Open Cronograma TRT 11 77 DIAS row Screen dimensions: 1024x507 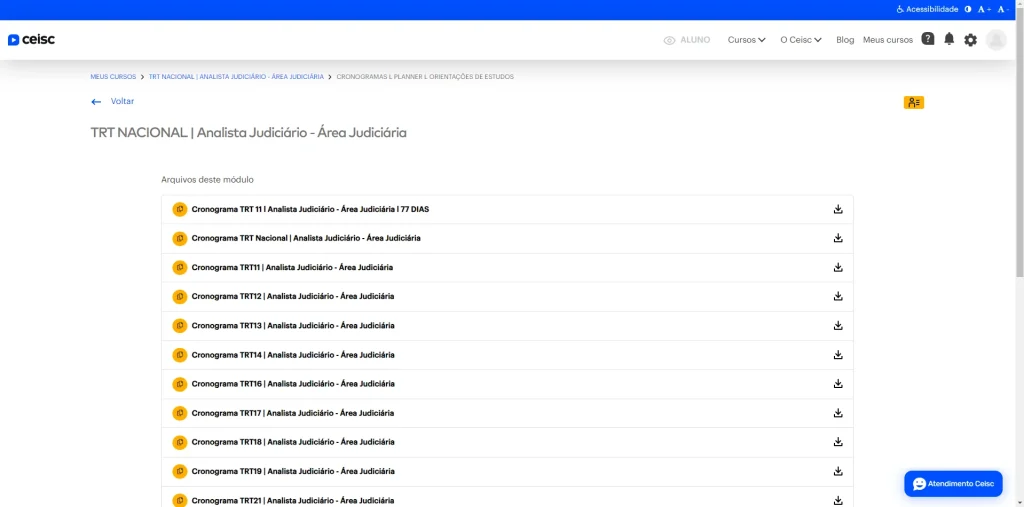click(x=507, y=210)
